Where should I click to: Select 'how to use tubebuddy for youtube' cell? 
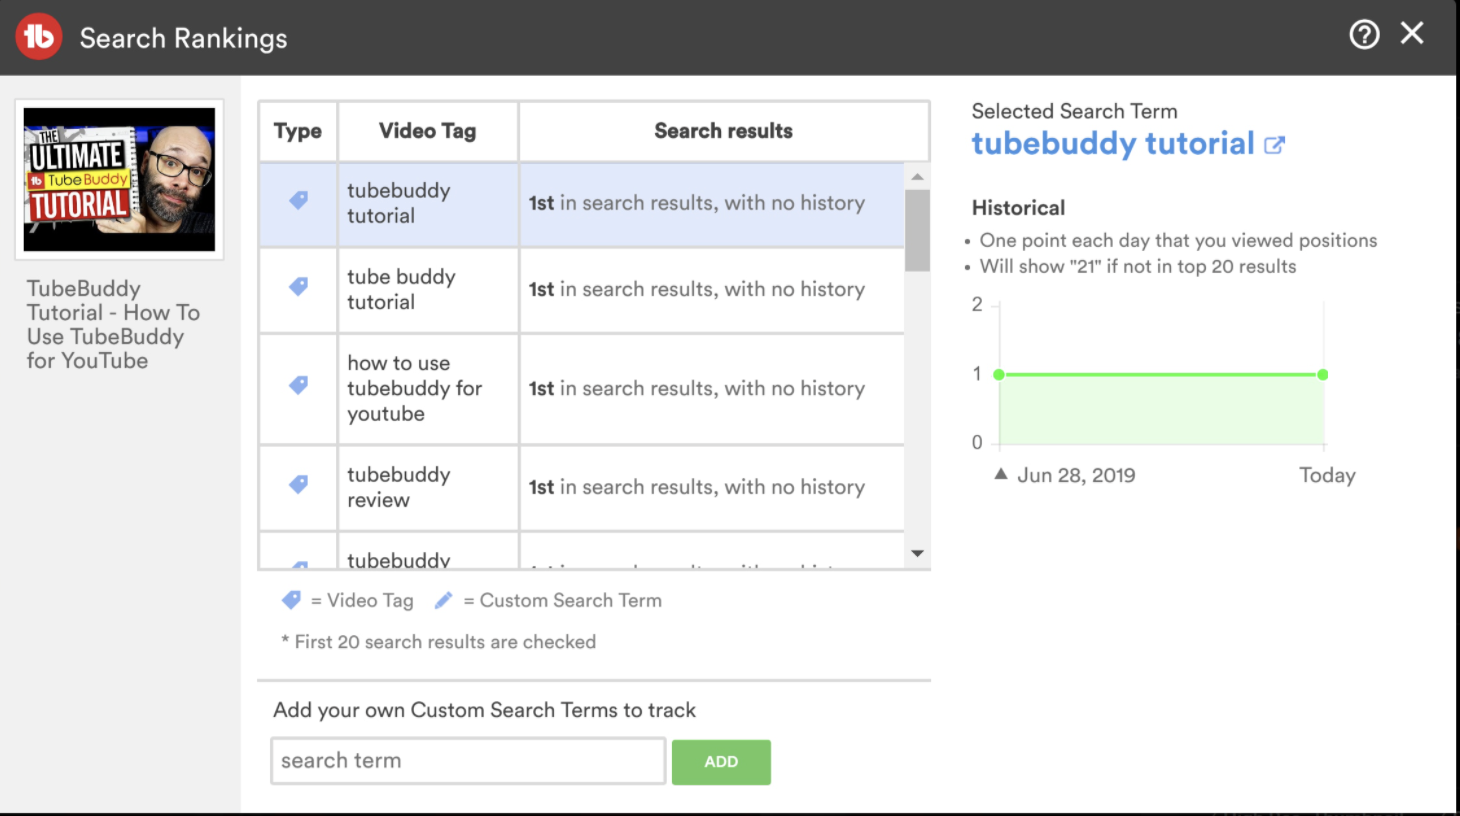coord(428,389)
